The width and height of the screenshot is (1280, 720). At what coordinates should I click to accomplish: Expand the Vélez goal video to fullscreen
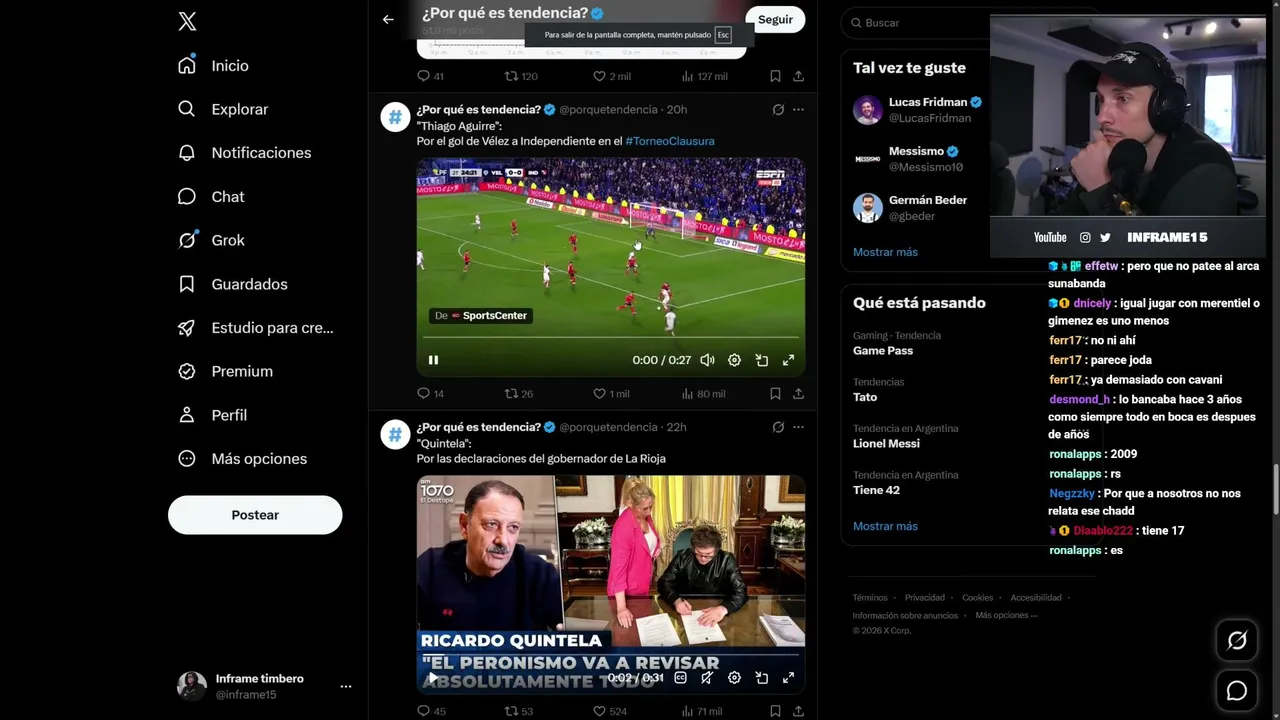point(788,360)
